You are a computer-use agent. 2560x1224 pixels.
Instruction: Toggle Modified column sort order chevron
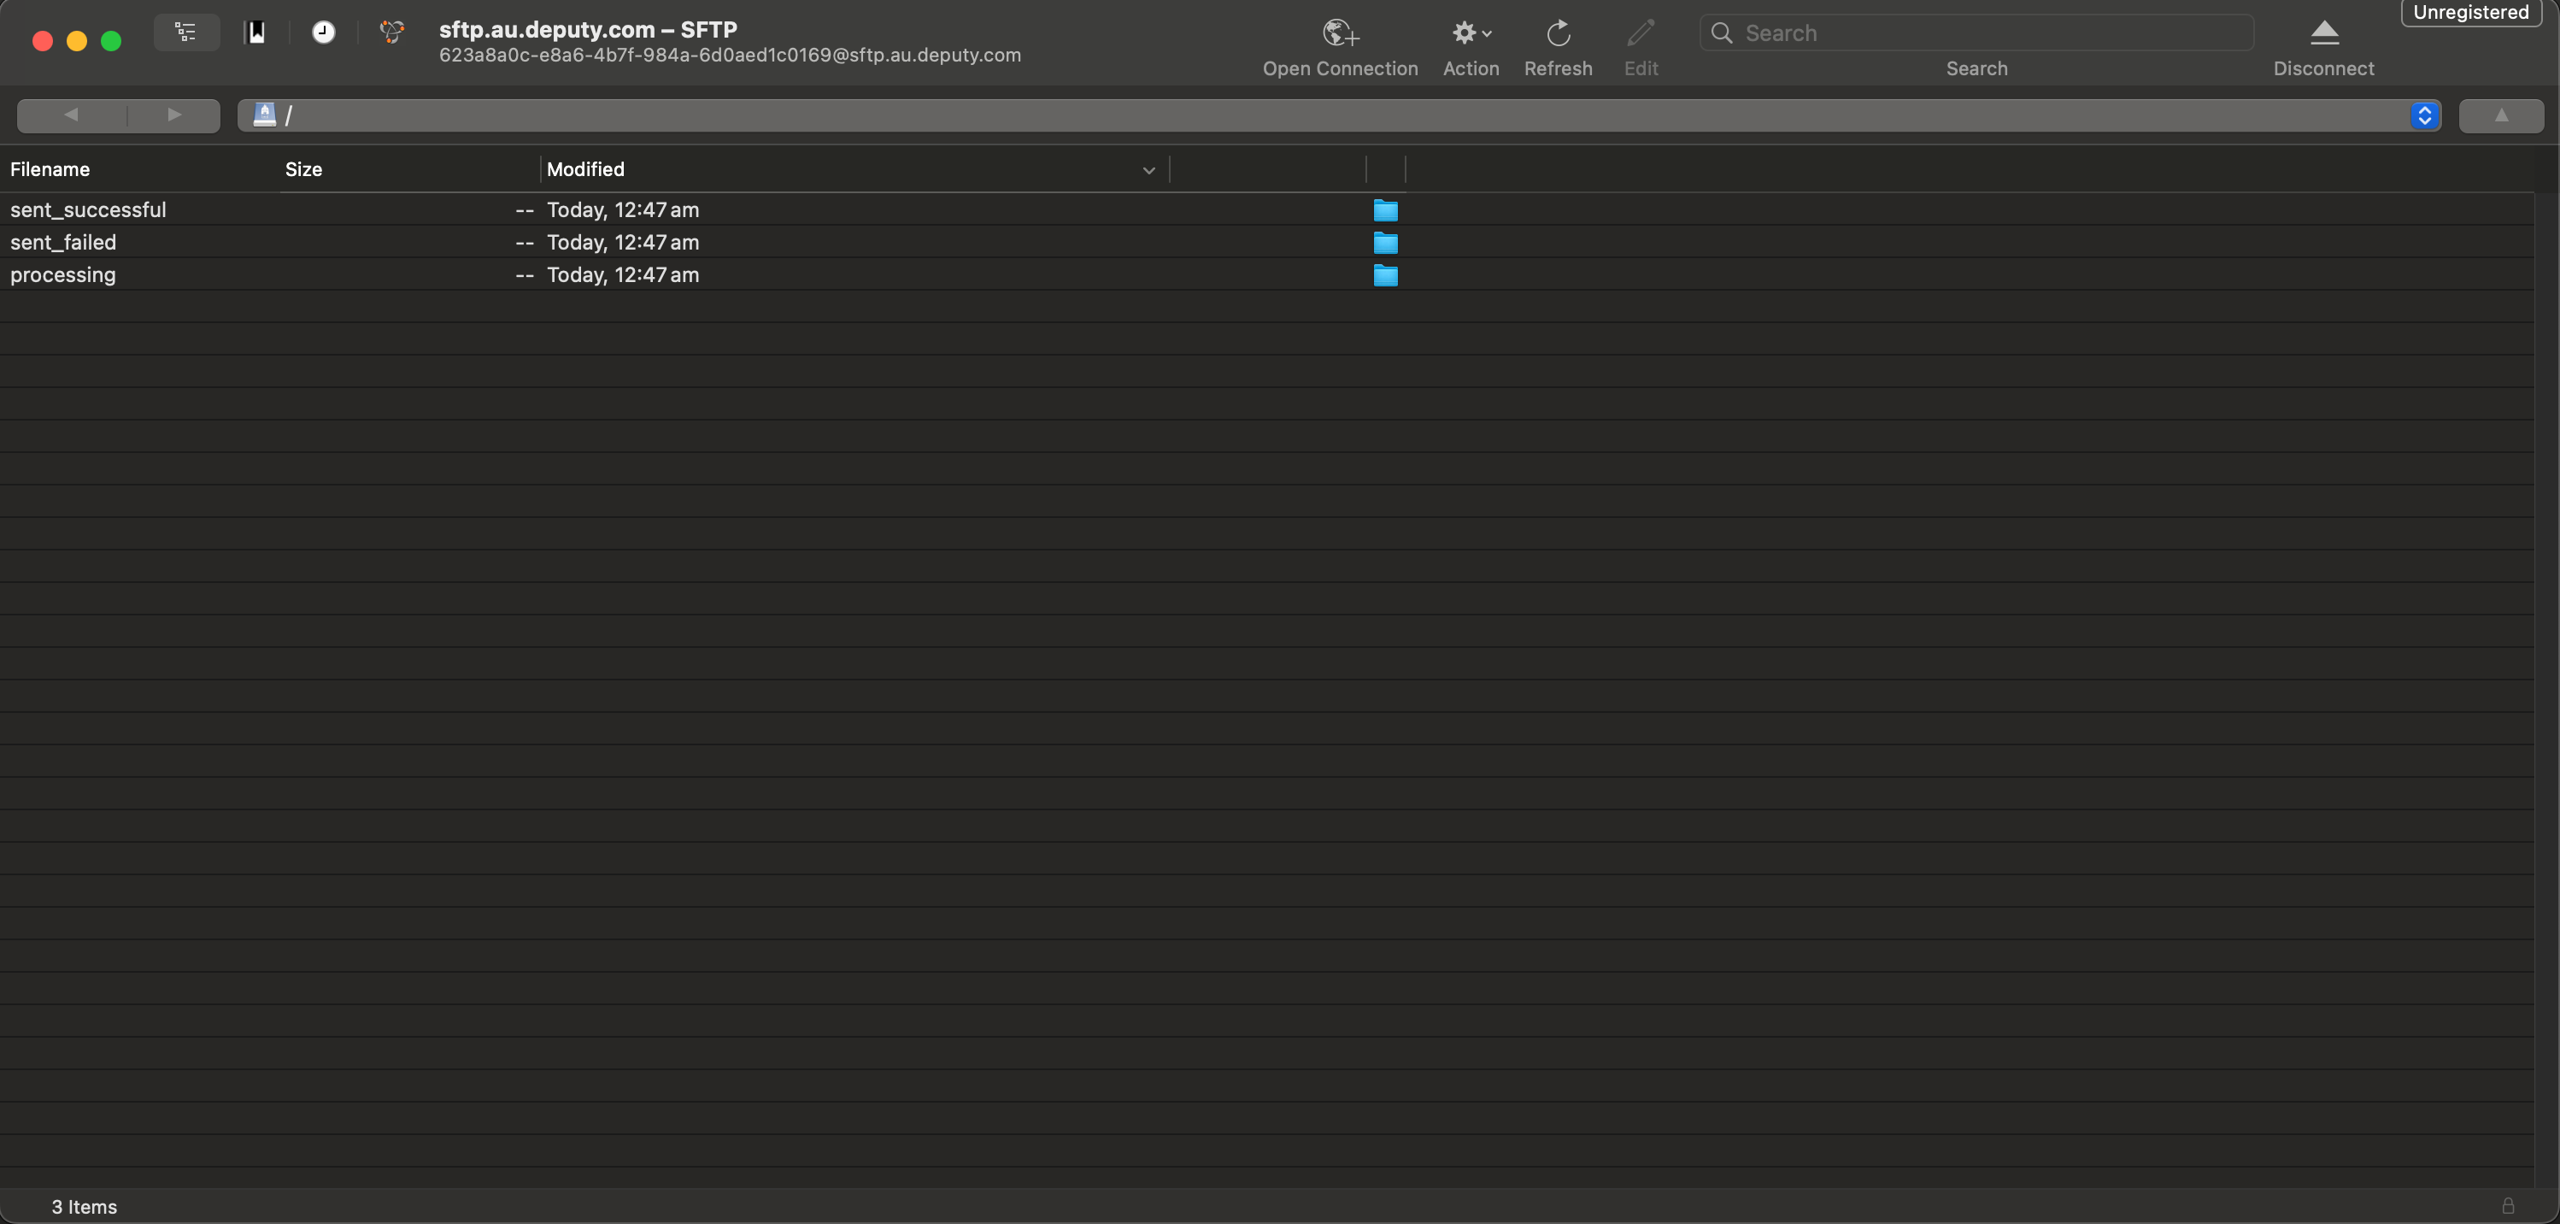(x=1148, y=171)
